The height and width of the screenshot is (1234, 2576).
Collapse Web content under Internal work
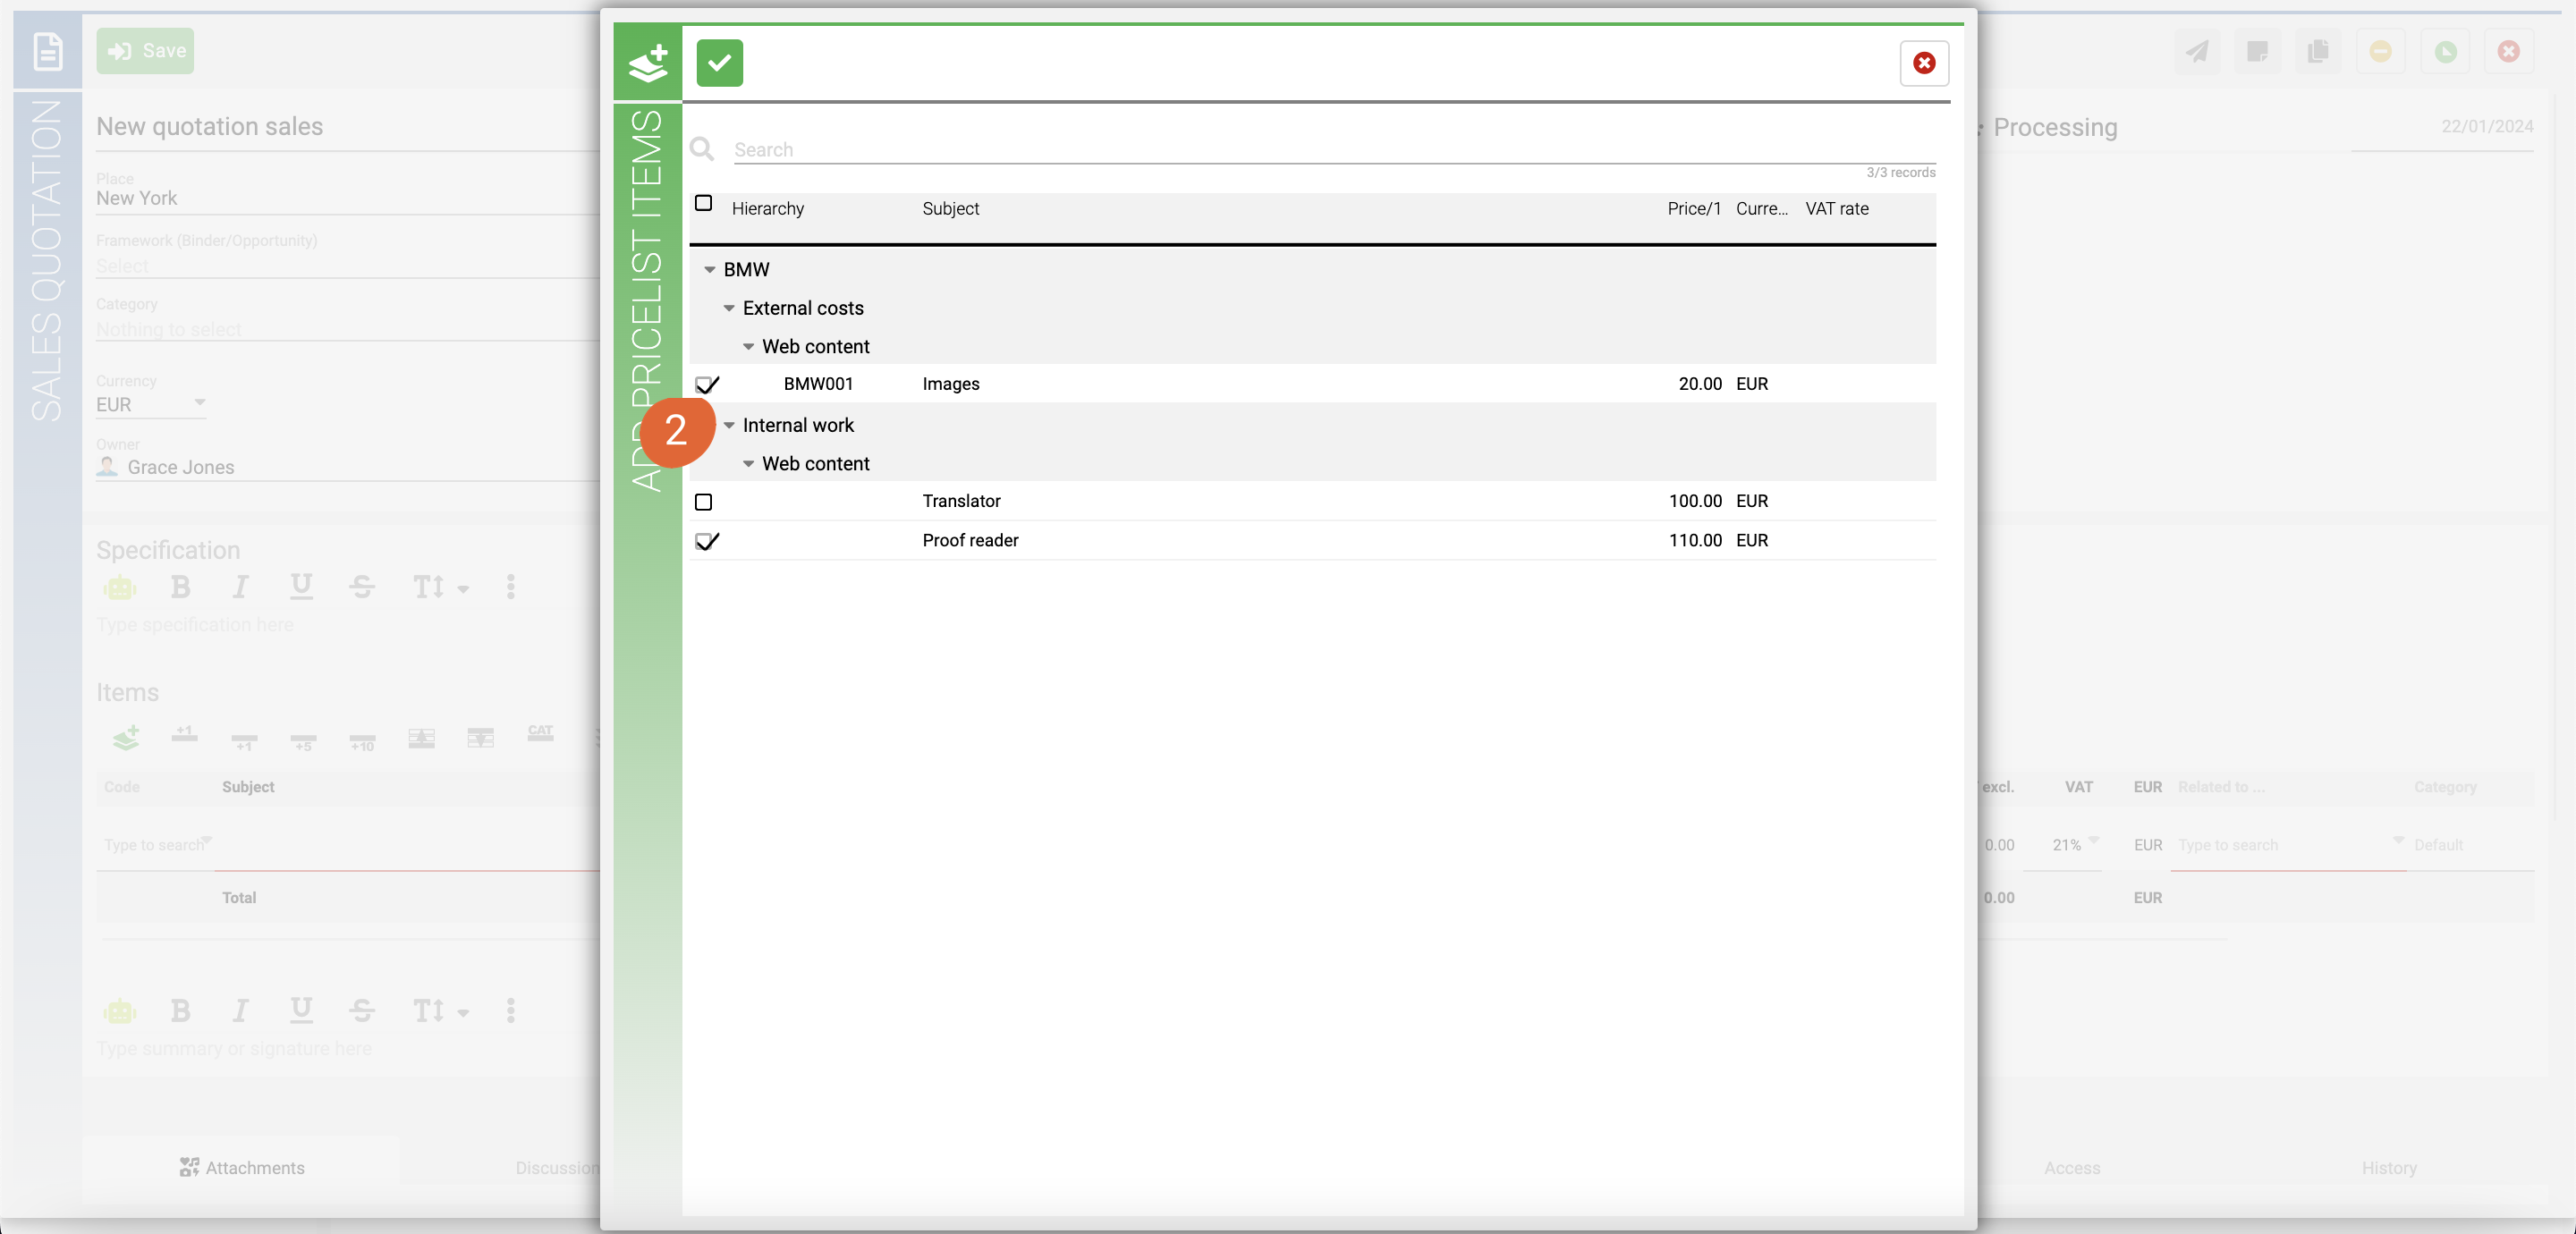click(748, 464)
